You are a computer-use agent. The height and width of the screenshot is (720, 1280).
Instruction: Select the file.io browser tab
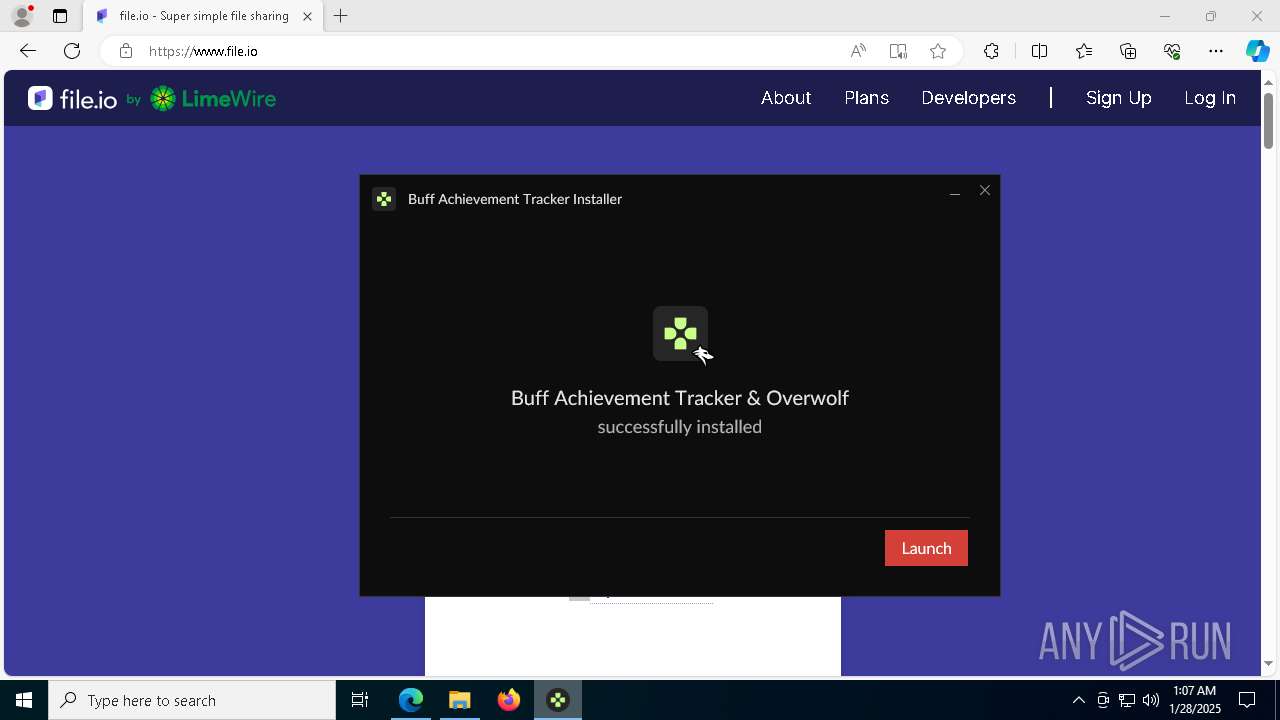(x=203, y=16)
